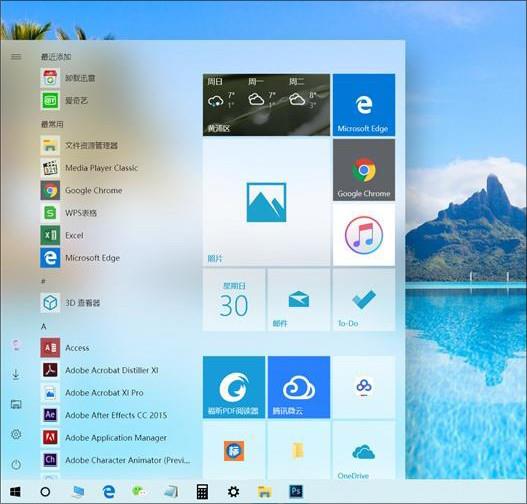Screen dimensions: 527x504
Task: Open the user account avatar in the Start rail
Action: click(16, 344)
